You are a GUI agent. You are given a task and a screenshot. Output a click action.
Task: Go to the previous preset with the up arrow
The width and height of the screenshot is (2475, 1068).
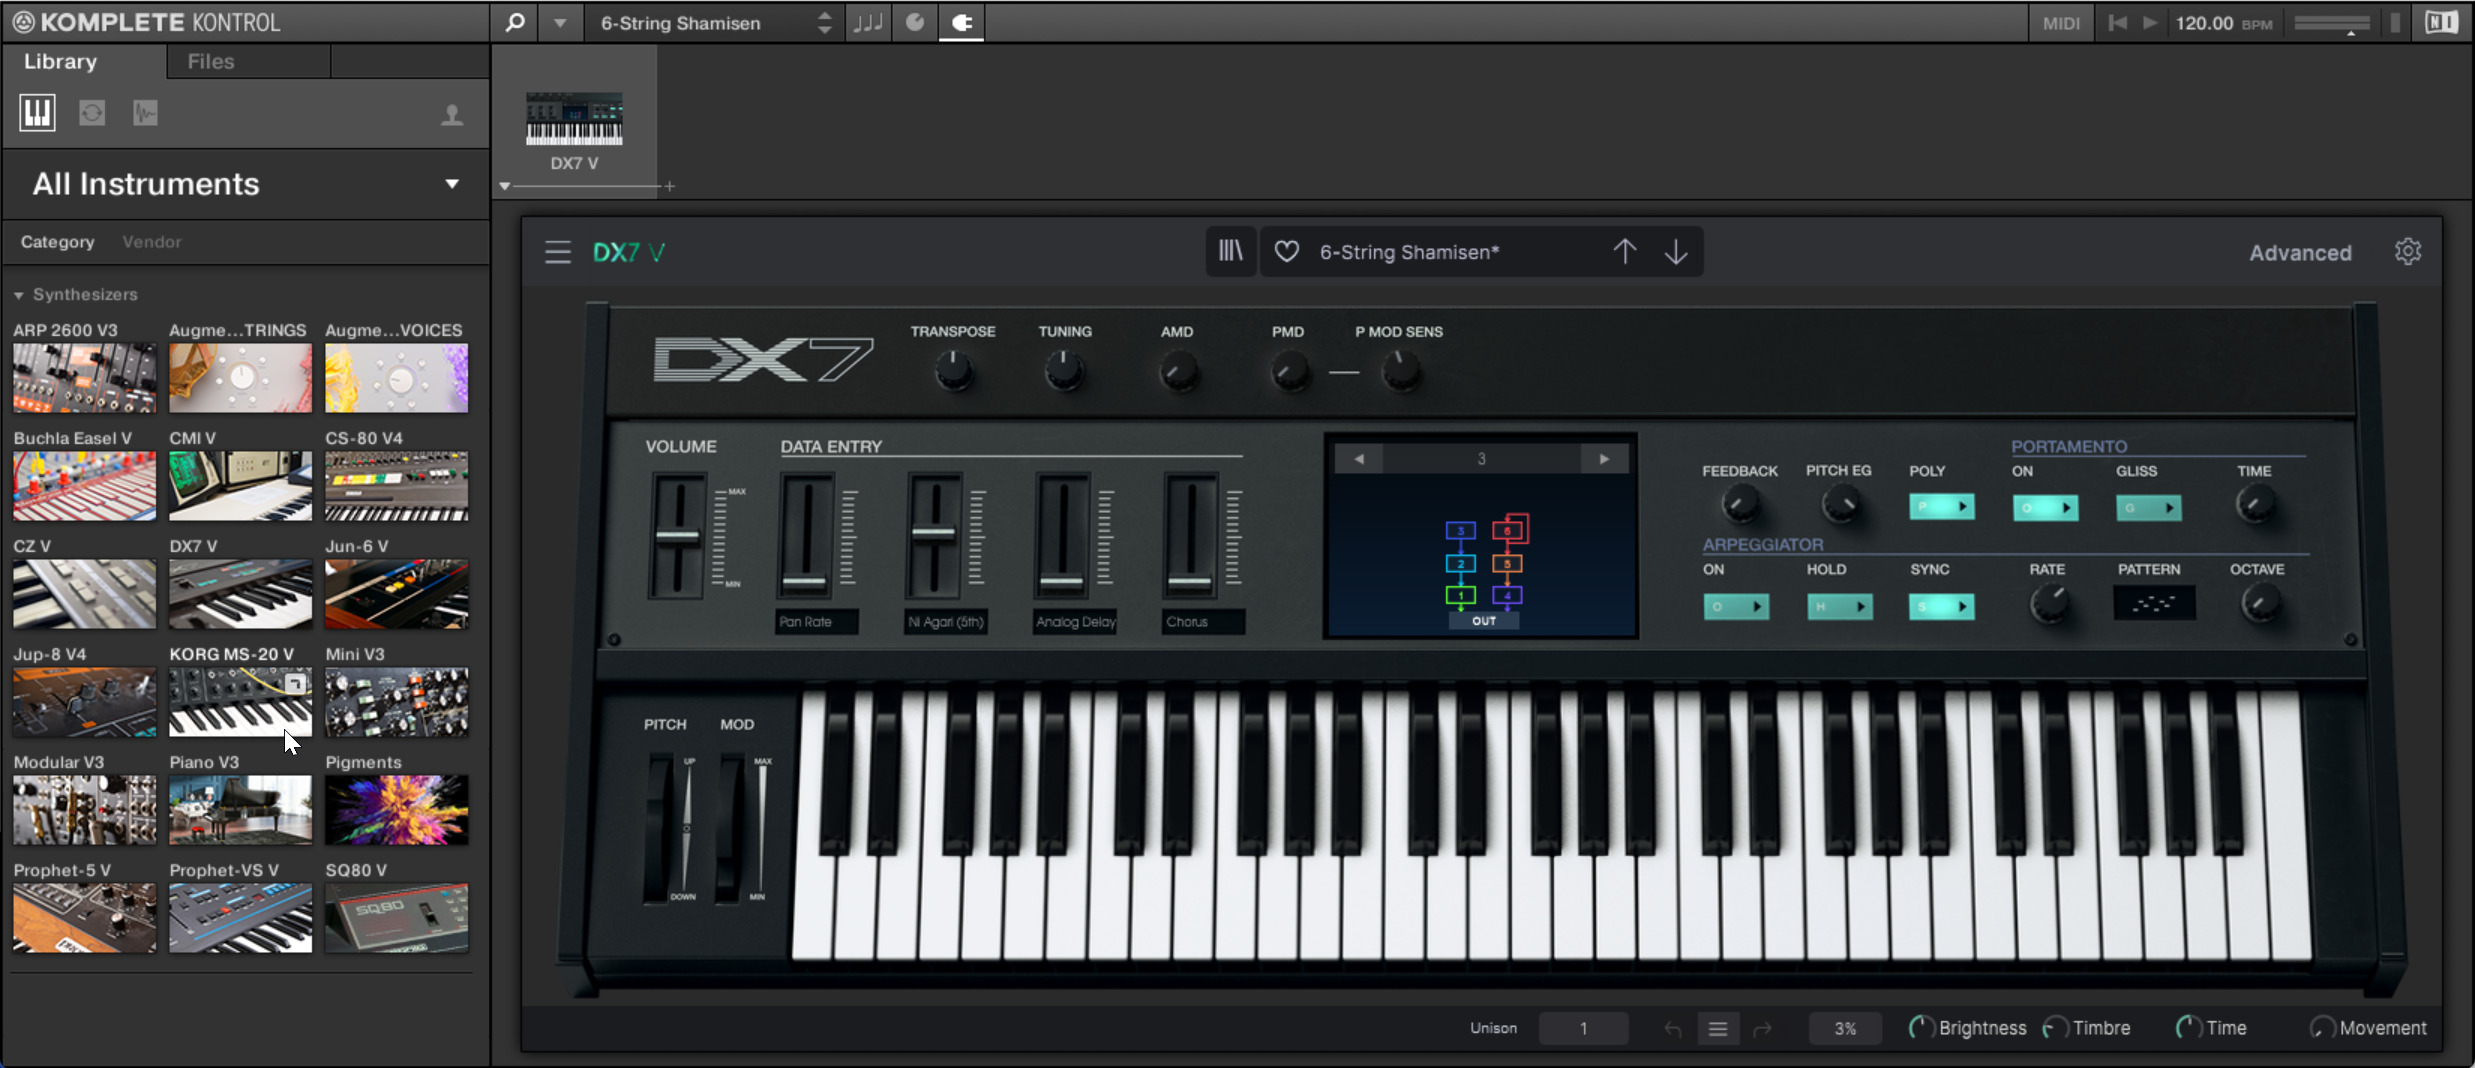1625,251
